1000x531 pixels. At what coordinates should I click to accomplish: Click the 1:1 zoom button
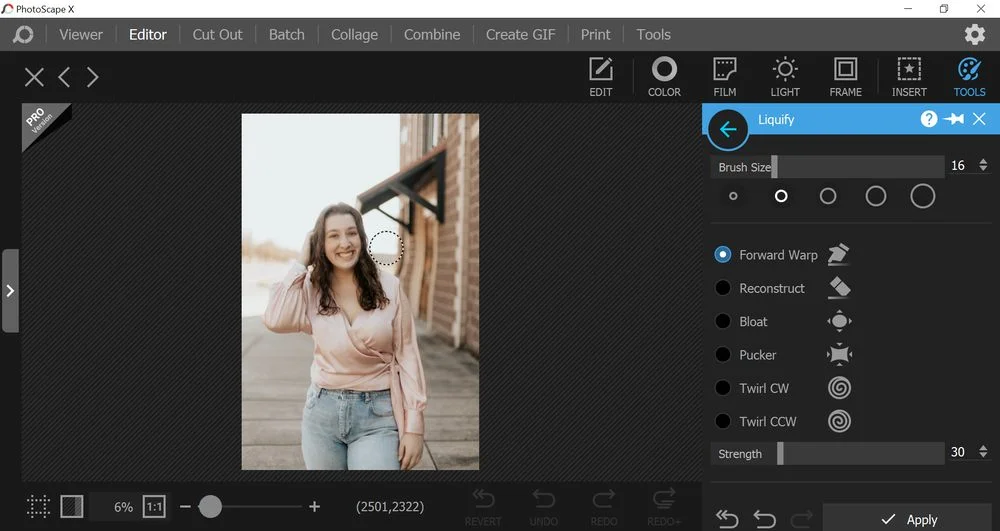[x=154, y=507]
